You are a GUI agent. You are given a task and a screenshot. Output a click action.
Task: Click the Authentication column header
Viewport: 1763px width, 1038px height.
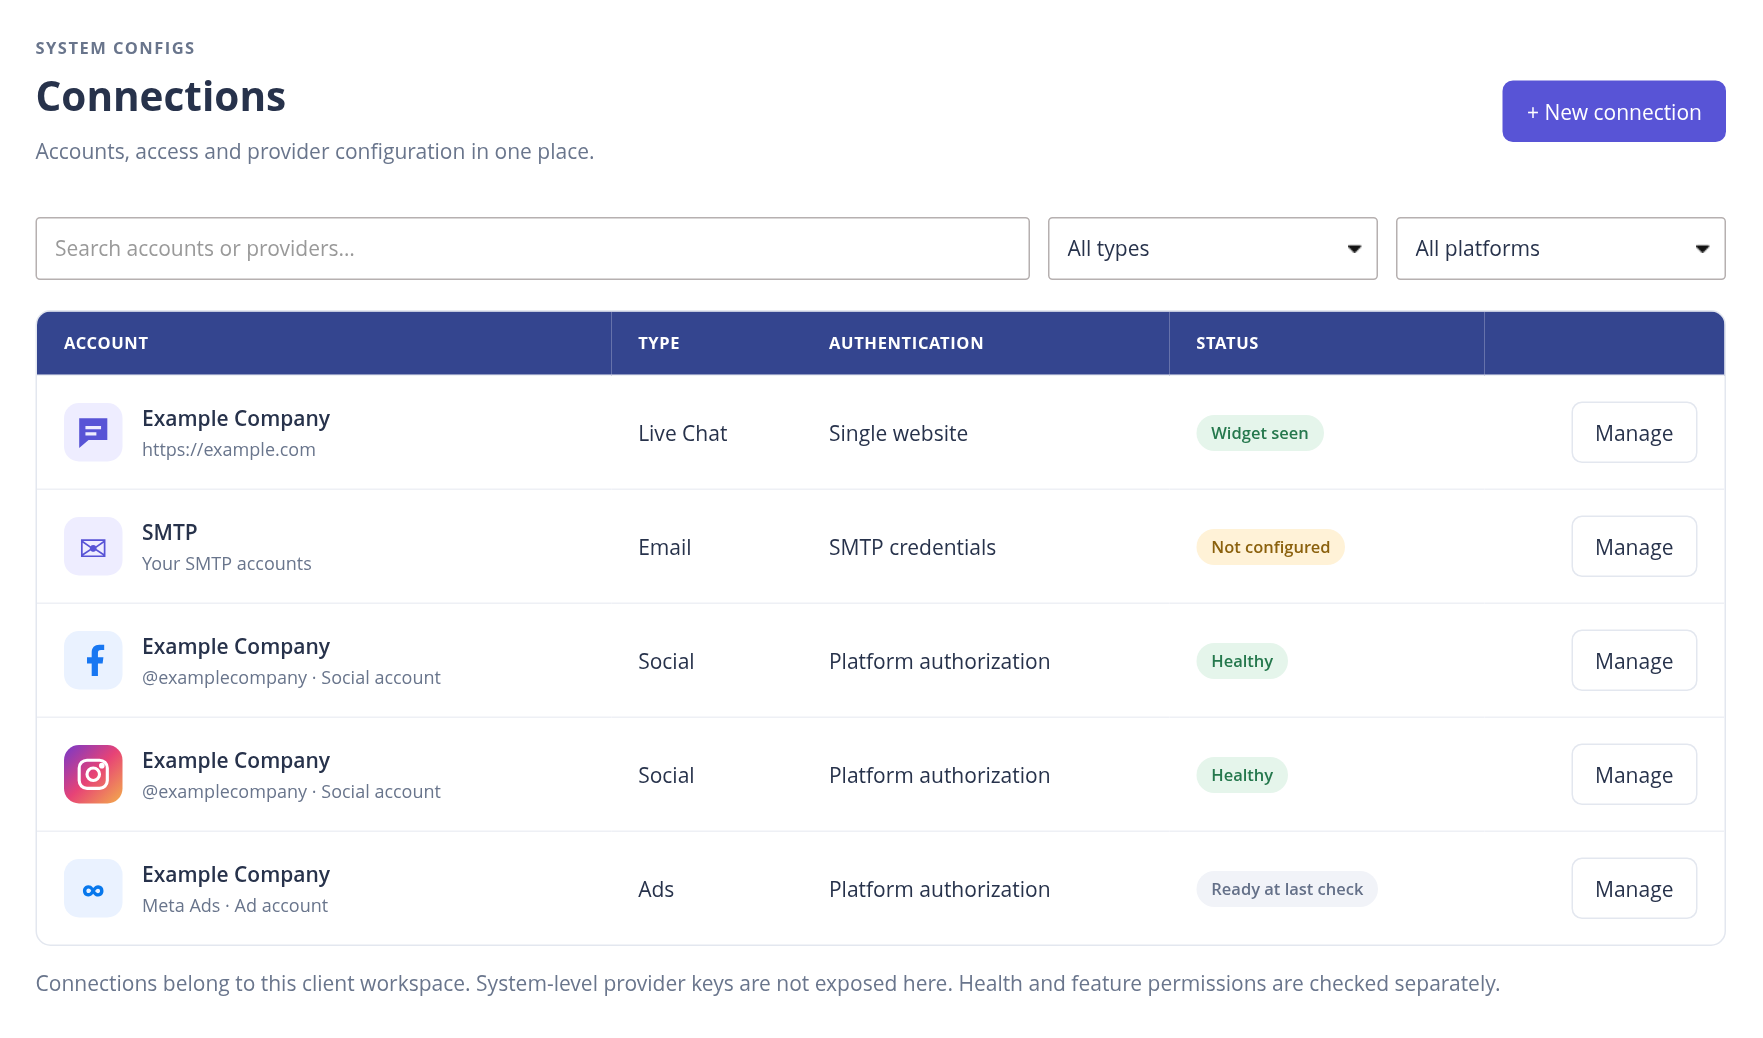tap(906, 343)
